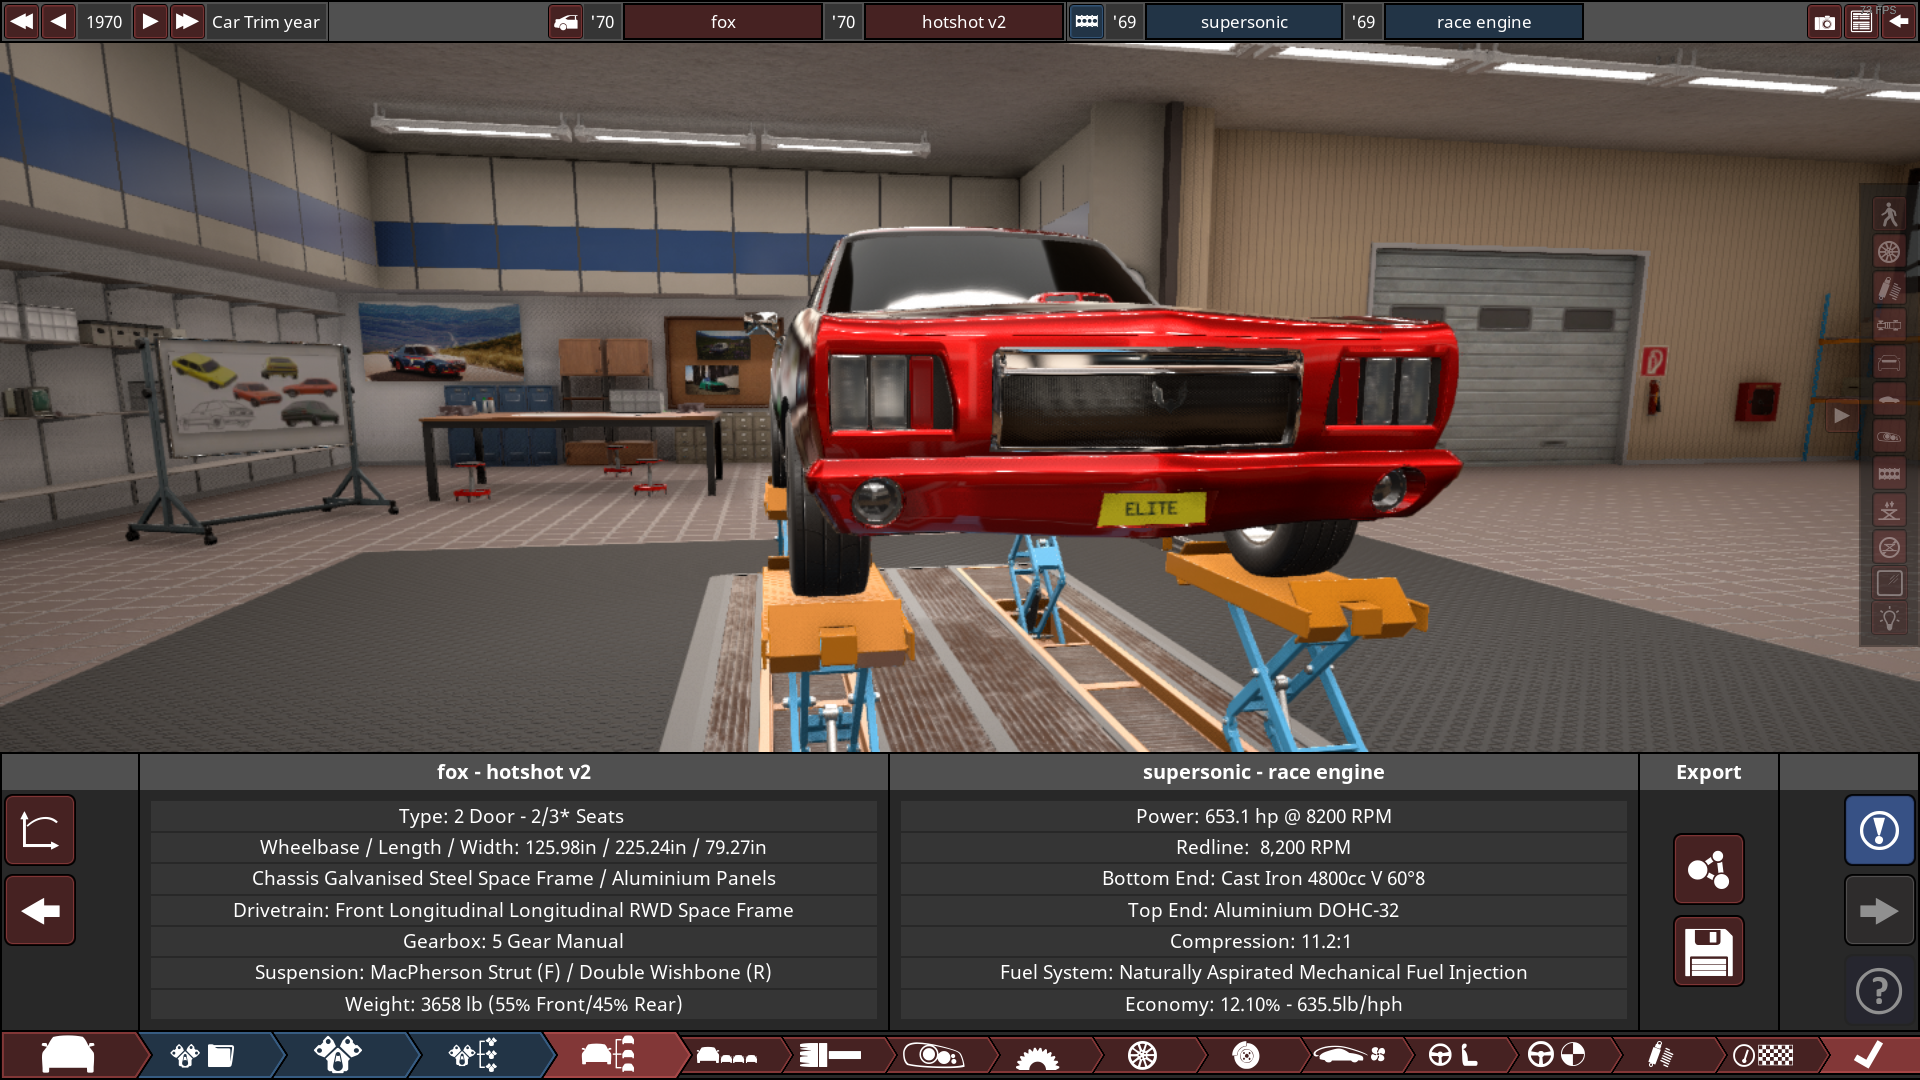This screenshot has width=1920, height=1080.
Task: Click the Compression: 11.2:1 row
Action: [1264, 941]
